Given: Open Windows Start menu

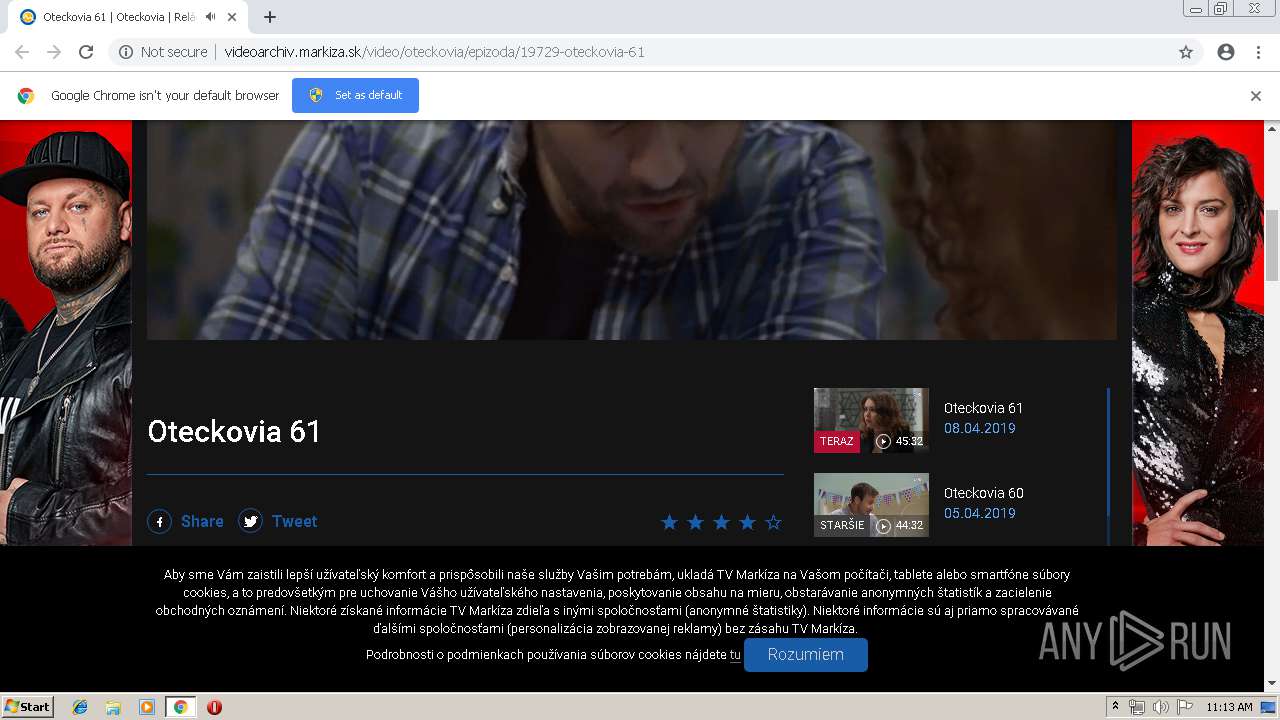Looking at the screenshot, I should pyautogui.click(x=27, y=706).
